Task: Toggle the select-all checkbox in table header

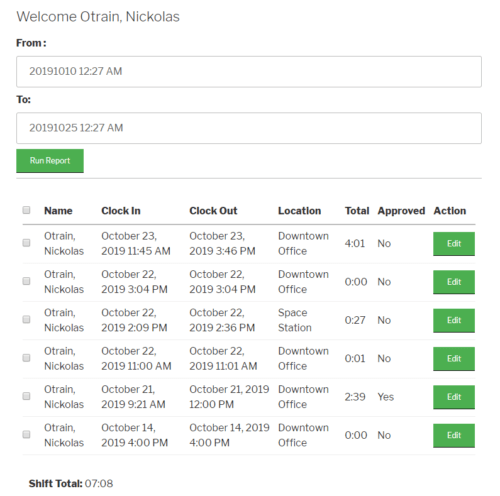Action: [26, 210]
